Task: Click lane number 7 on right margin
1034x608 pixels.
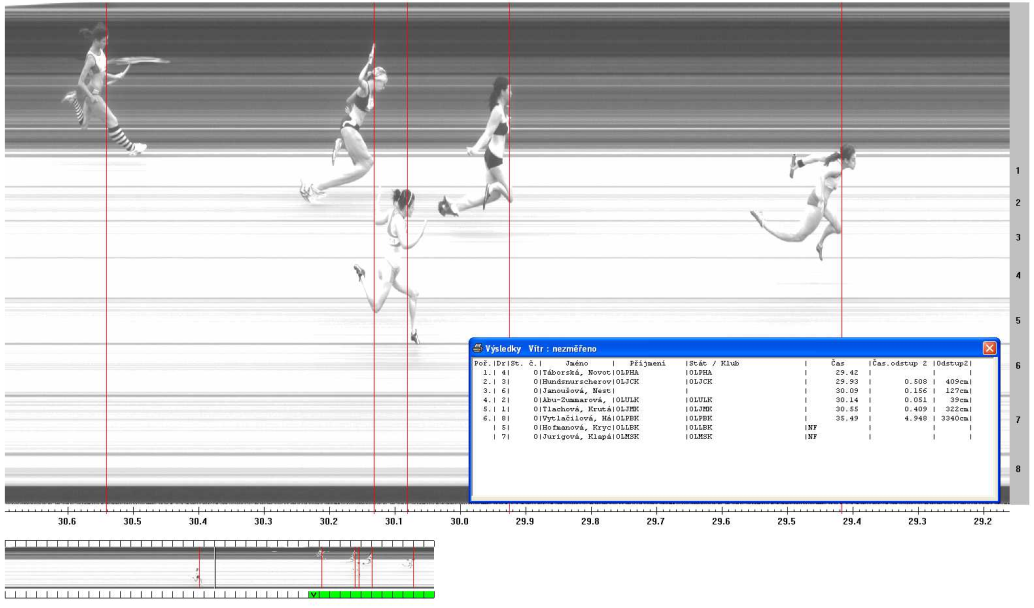Action: point(1018,420)
